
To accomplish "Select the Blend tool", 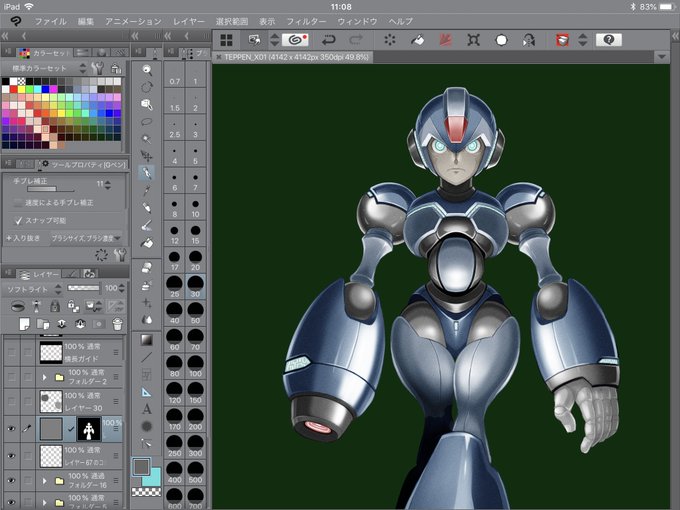I will (147, 320).
